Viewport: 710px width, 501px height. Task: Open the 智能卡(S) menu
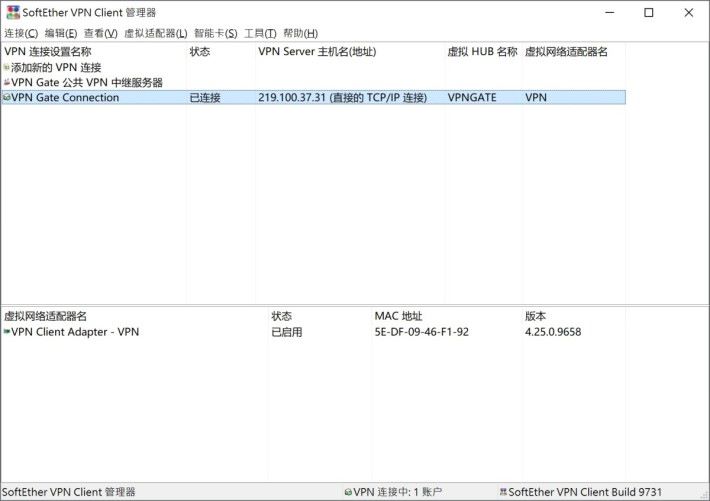tap(216, 33)
